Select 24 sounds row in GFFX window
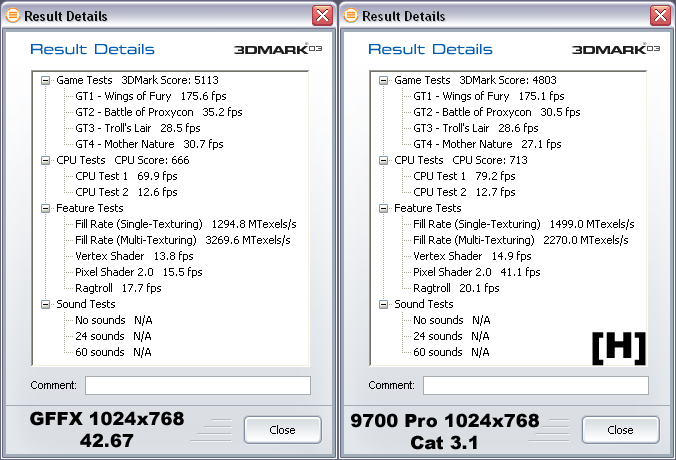The height and width of the screenshot is (460, 676). coord(113,336)
